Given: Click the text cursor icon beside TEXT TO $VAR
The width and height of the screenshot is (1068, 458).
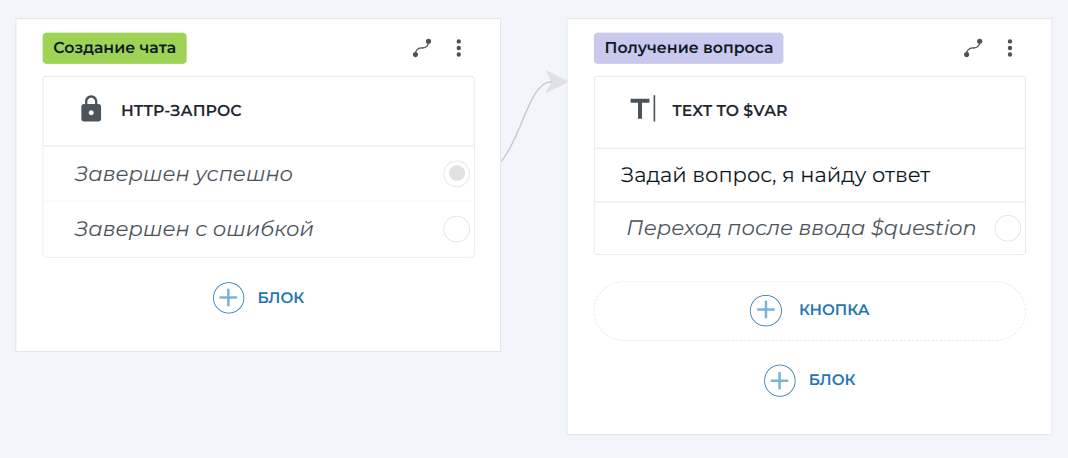Looking at the screenshot, I should [642, 110].
